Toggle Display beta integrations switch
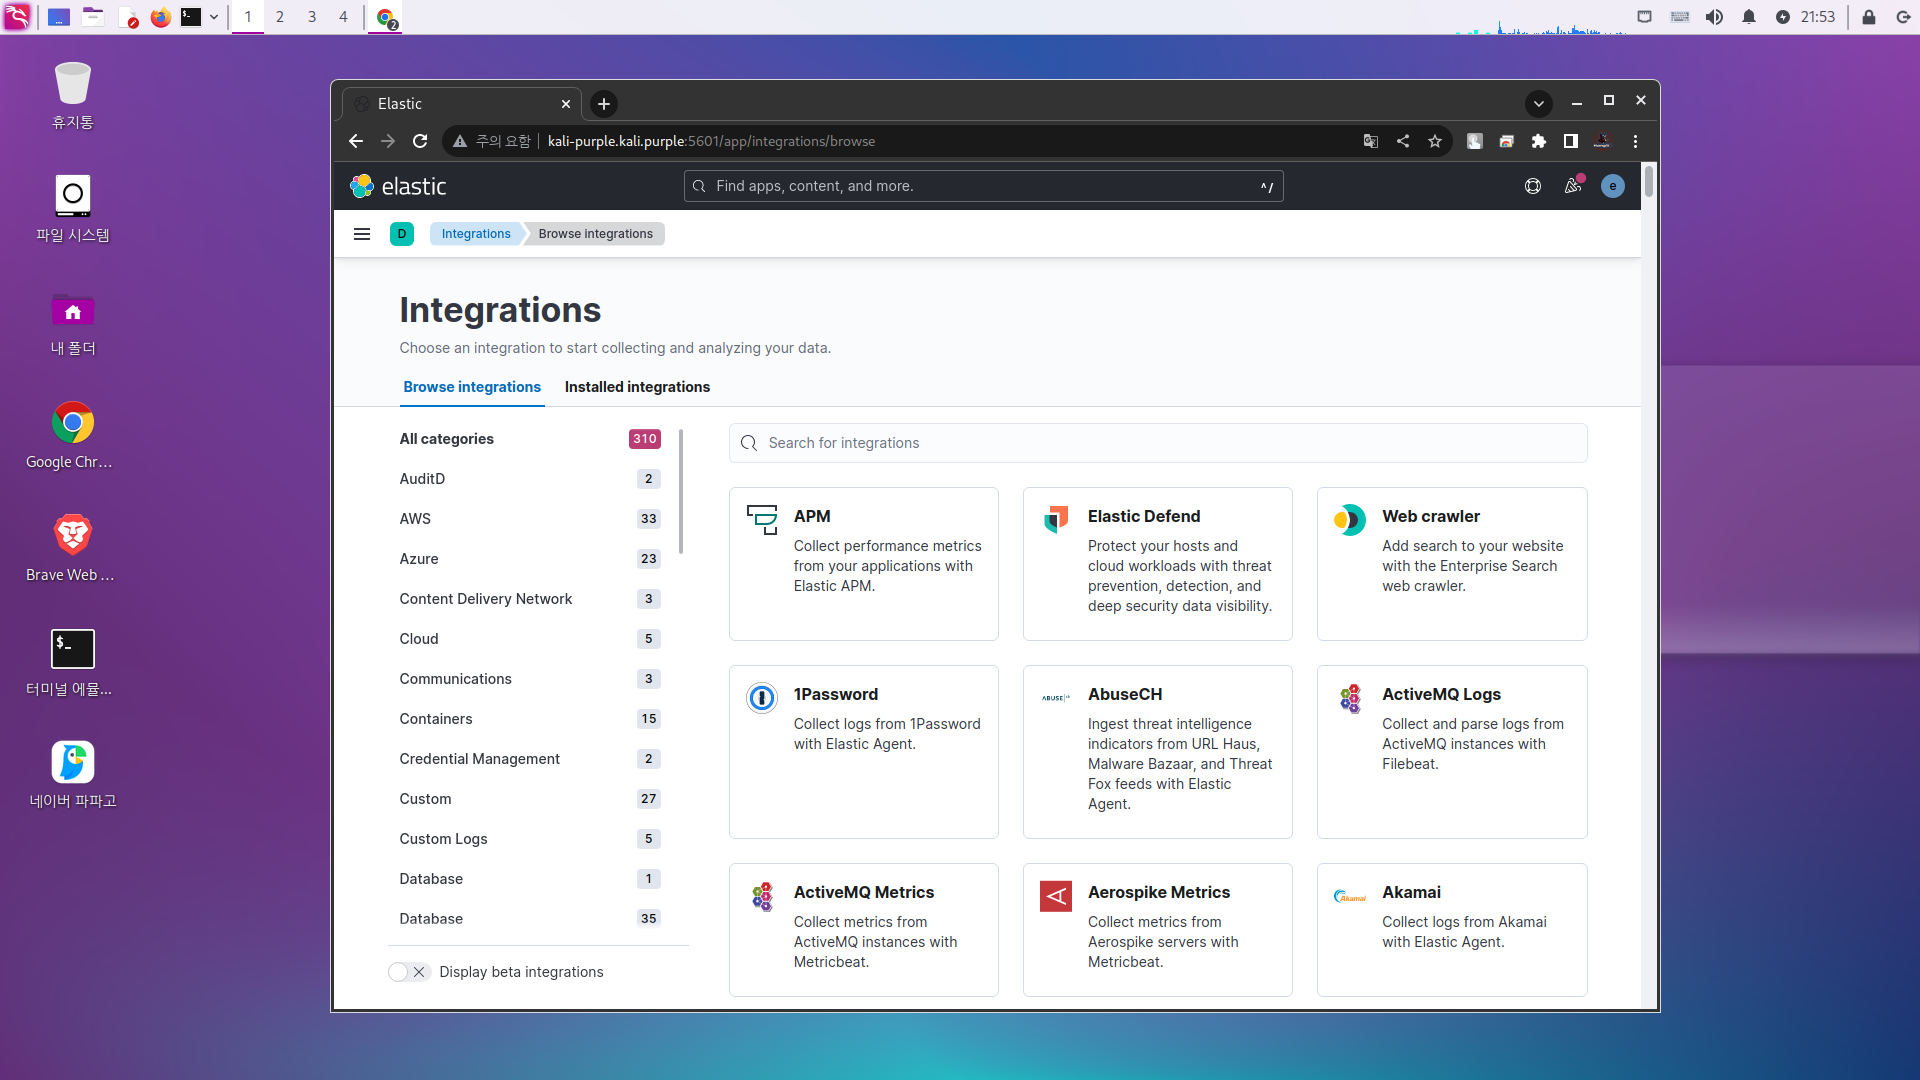 click(x=409, y=972)
